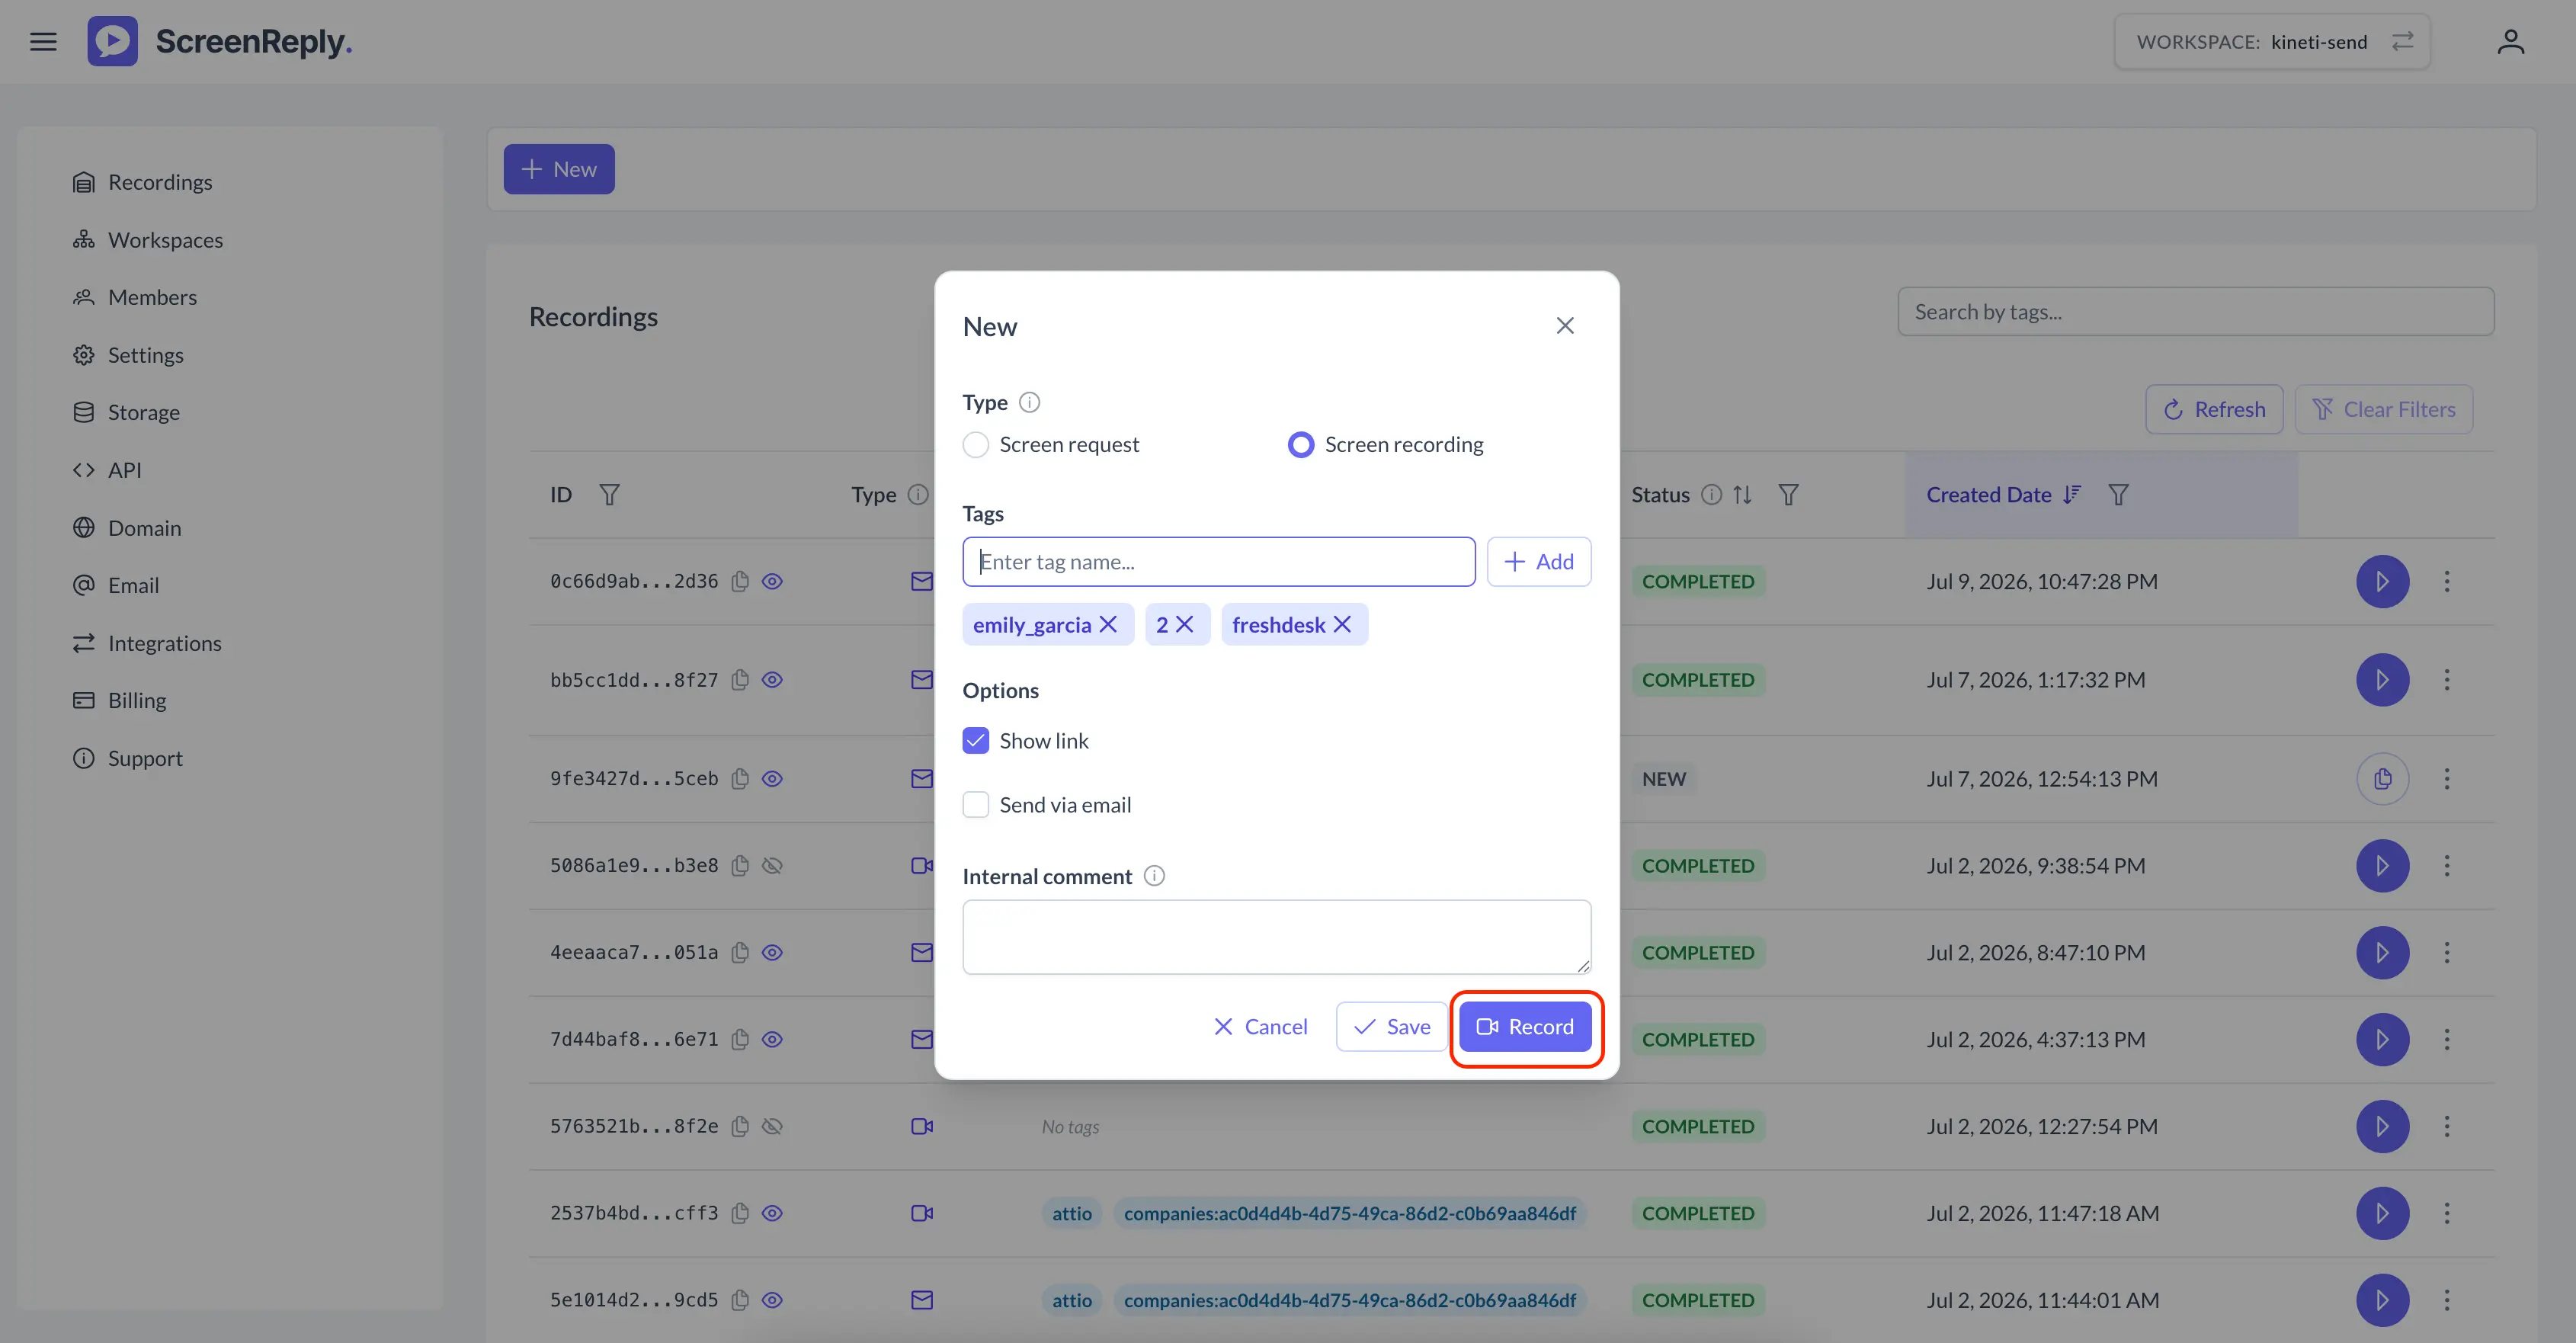Open Recordings in the sidebar
Image resolution: width=2576 pixels, height=1343 pixels.
click(142, 182)
